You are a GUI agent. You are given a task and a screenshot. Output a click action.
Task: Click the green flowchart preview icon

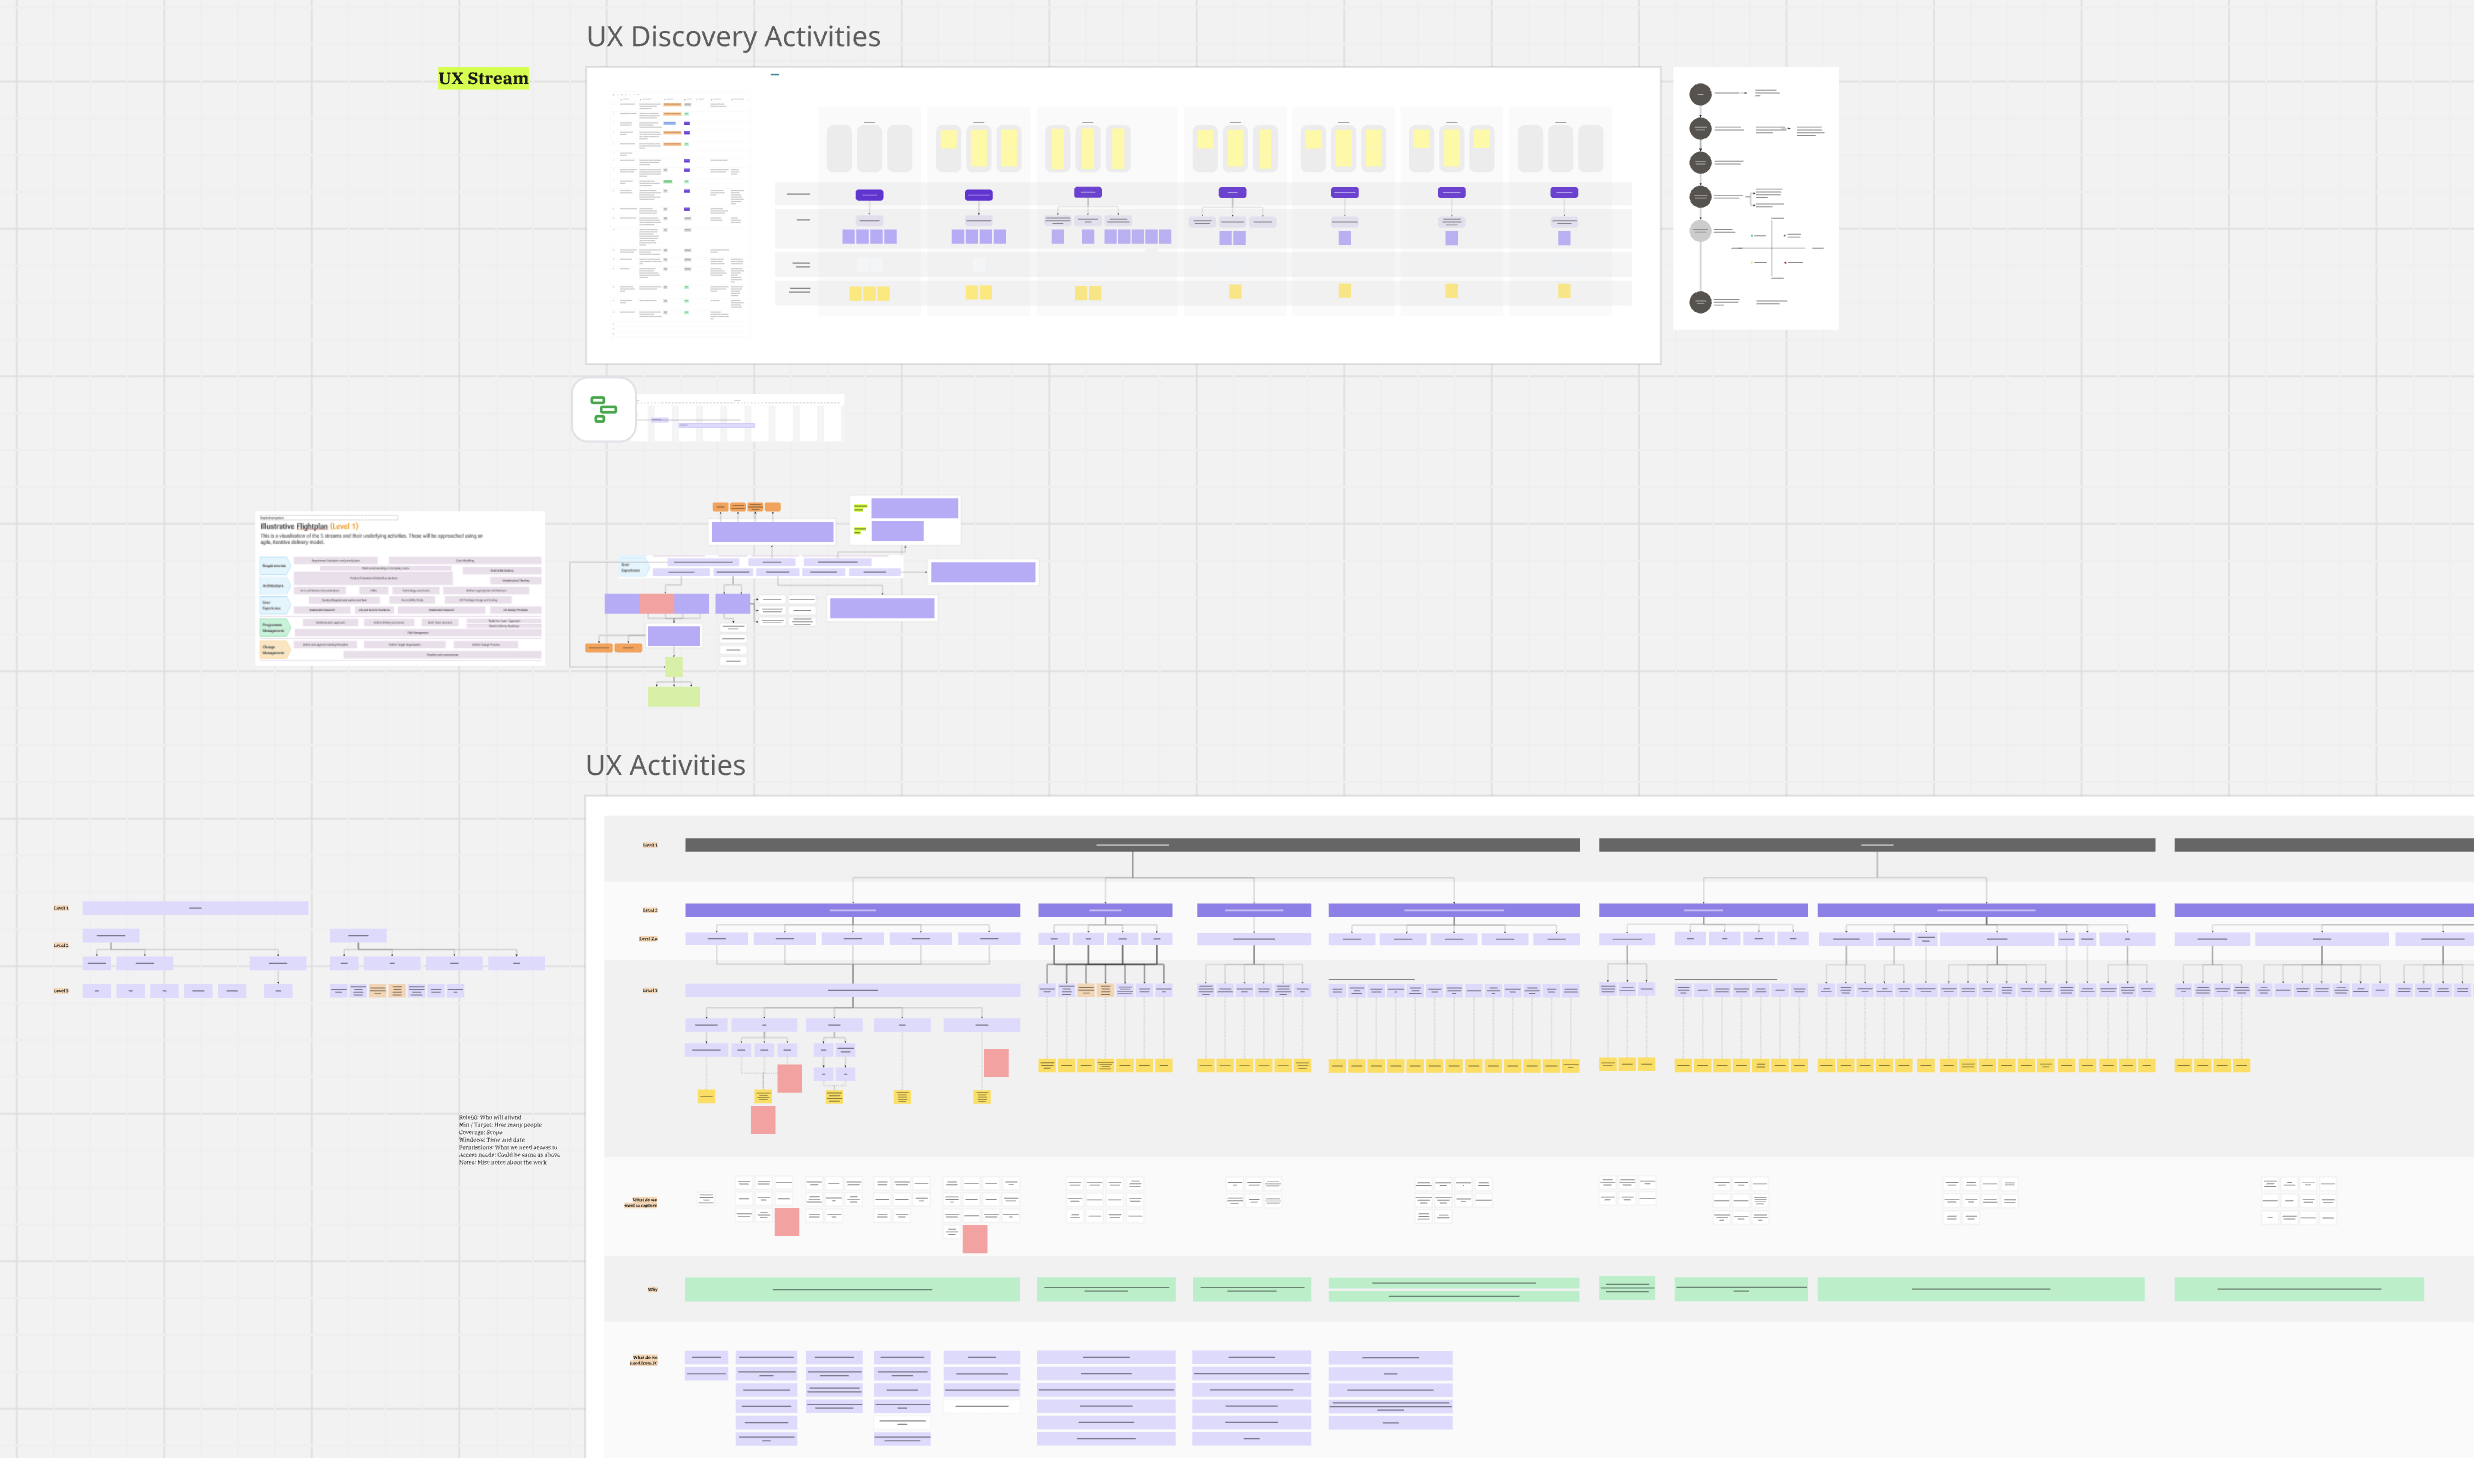point(603,410)
